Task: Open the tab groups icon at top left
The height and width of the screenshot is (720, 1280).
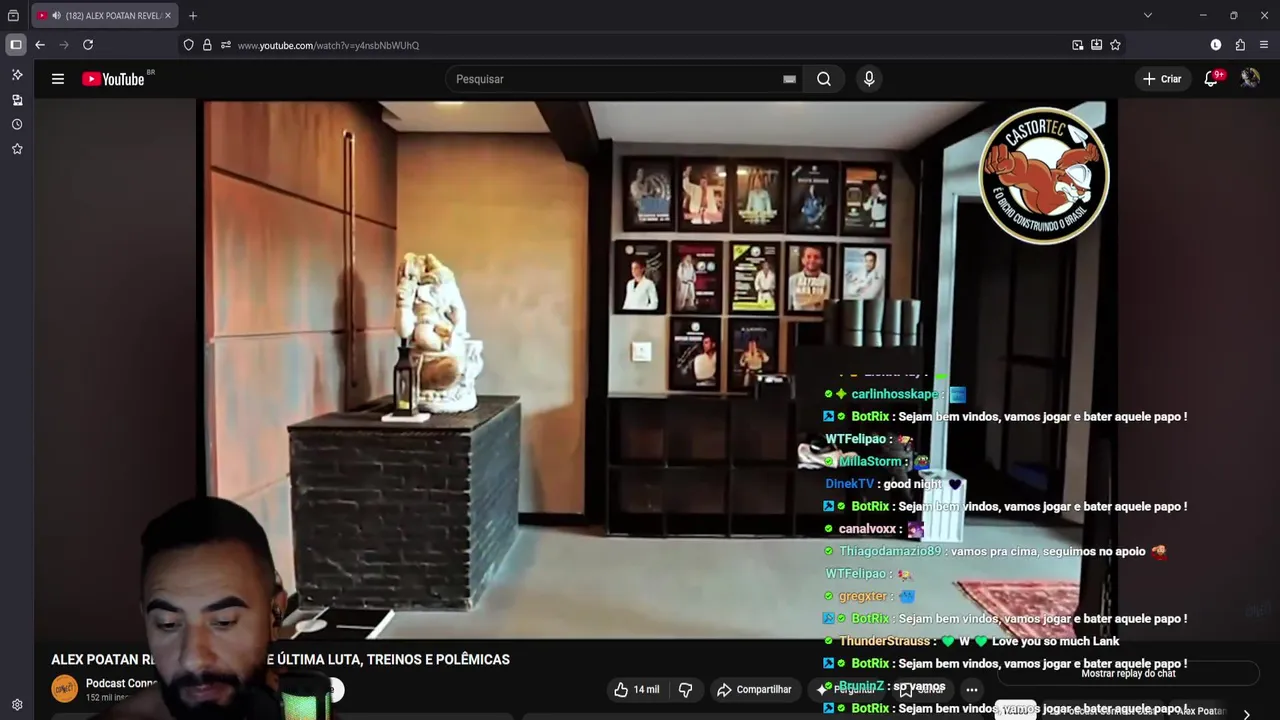Action: pyautogui.click(x=13, y=16)
